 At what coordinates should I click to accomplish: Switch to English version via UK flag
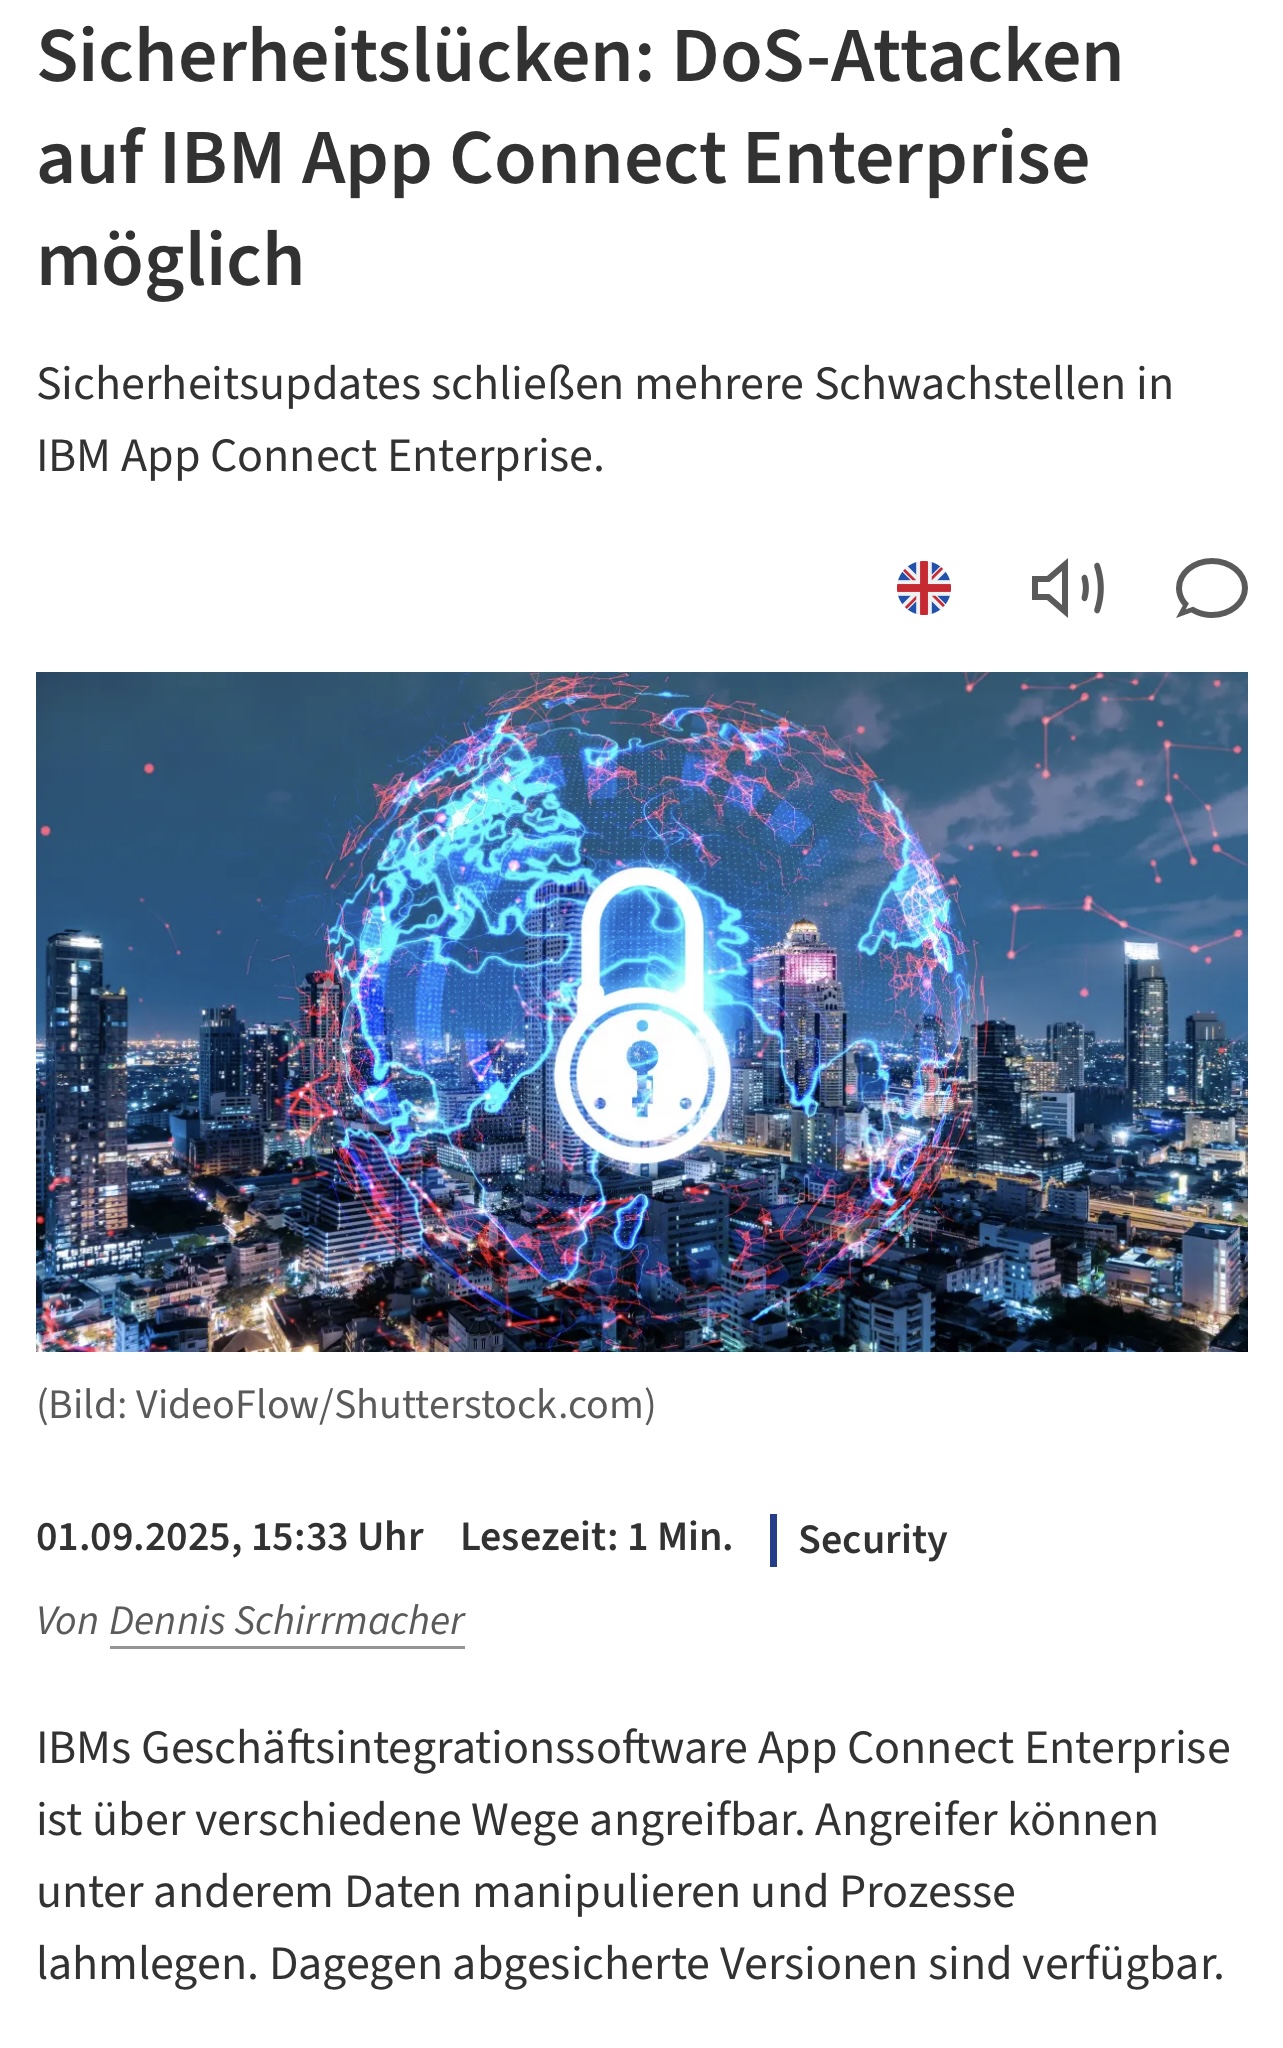click(923, 588)
